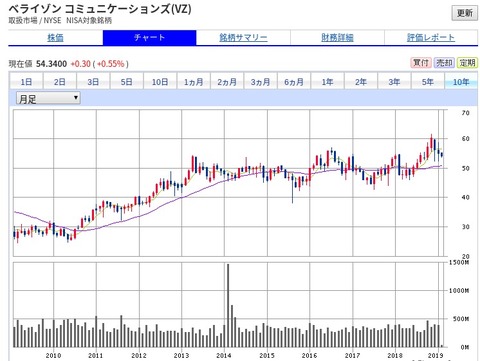Open the 銘柄サマリー tab
480x361 pixels.
coord(243,37)
